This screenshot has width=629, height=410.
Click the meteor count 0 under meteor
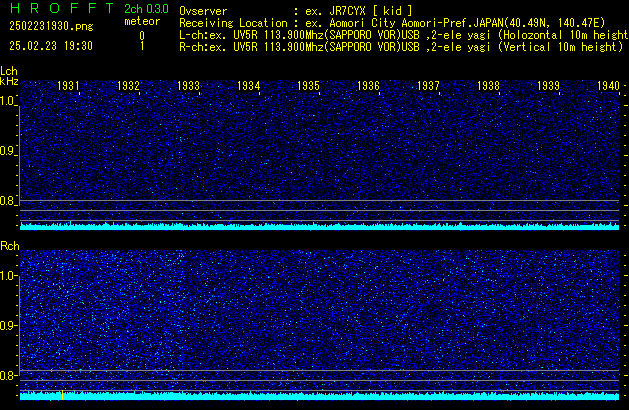pos(142,36)
